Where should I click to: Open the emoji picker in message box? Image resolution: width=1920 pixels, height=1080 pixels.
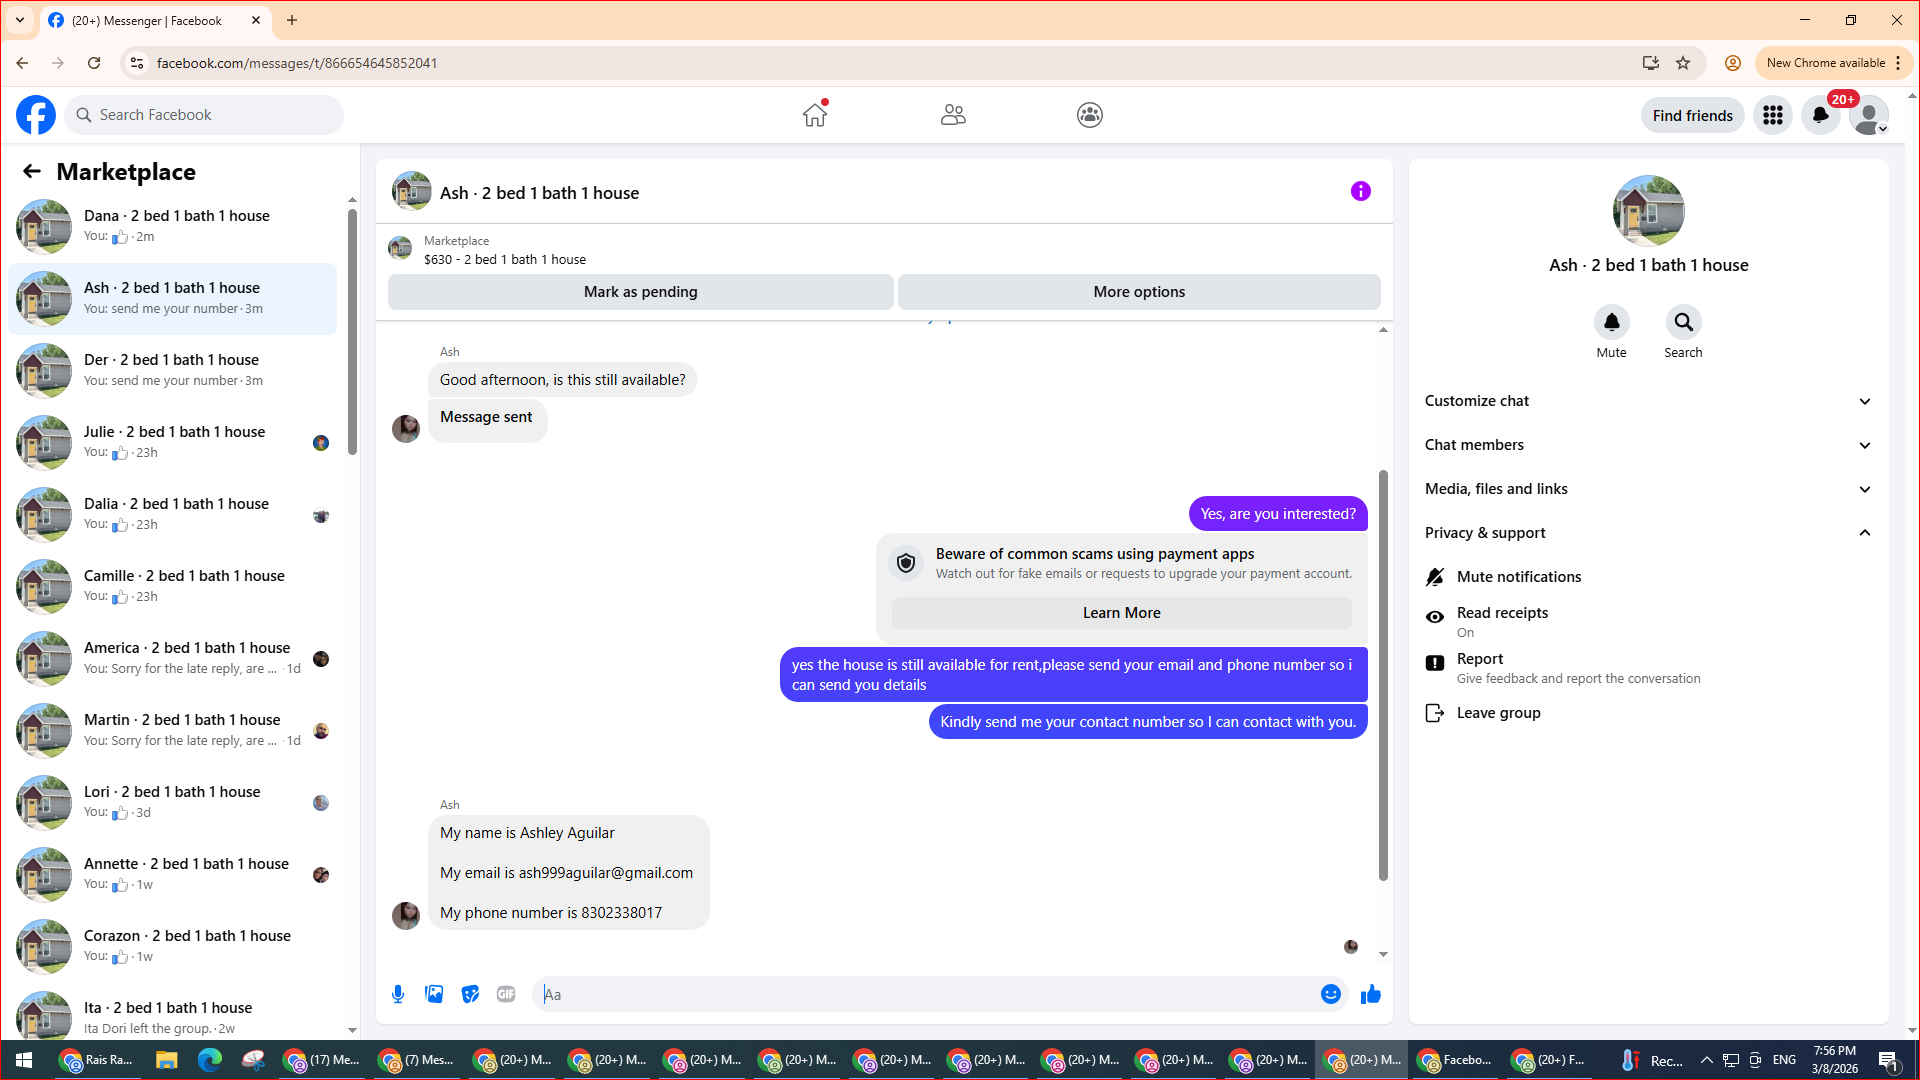1330,994
